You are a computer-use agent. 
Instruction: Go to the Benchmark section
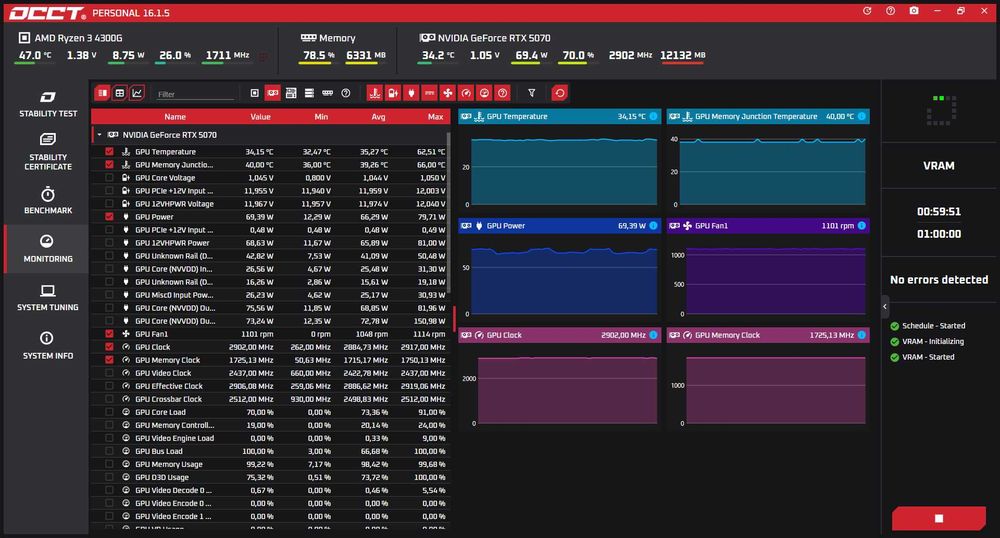pos(48,200)
